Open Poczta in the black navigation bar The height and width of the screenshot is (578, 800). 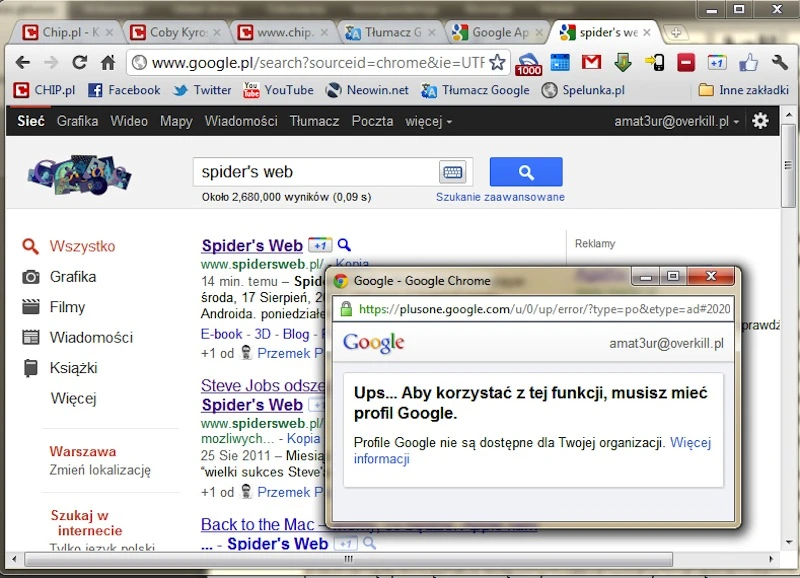click(372, 121)
